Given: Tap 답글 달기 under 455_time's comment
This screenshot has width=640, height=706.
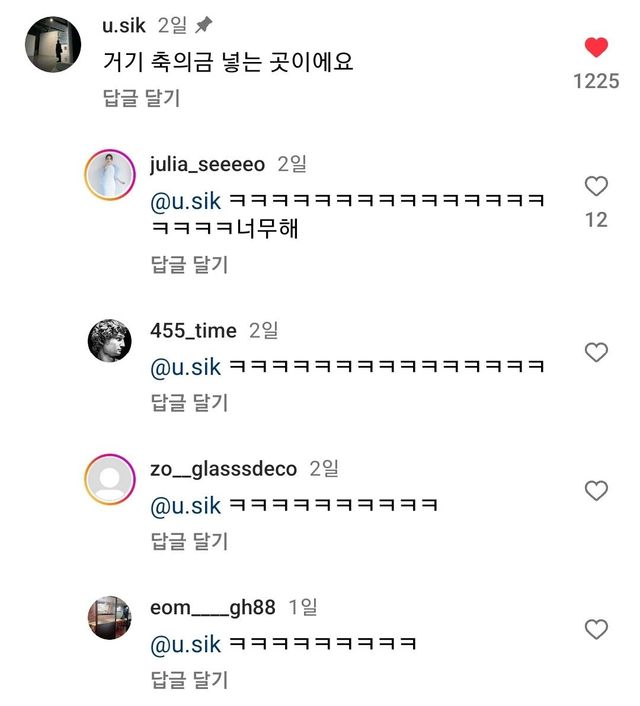Looking at the screenshot, I should [189, 402].
